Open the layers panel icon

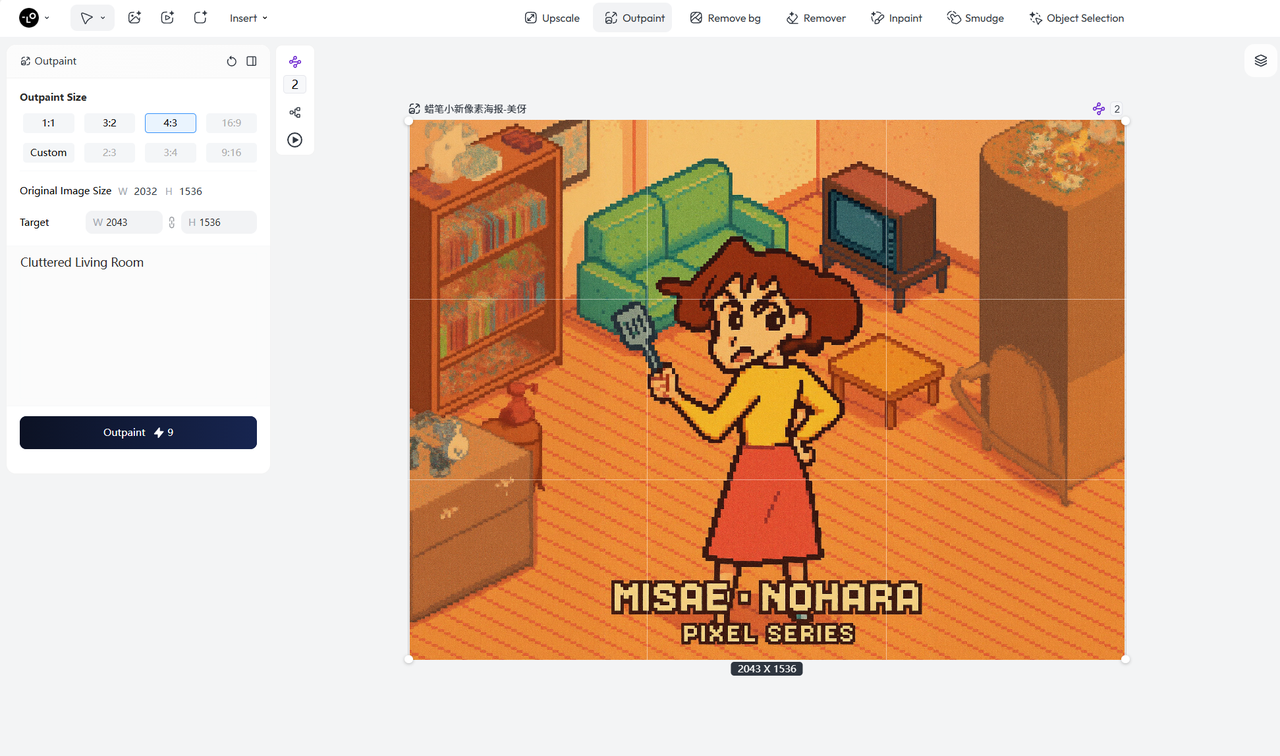1260,61
